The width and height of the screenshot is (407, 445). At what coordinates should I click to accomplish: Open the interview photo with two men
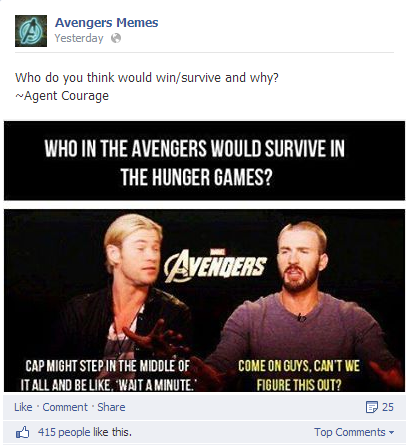point(204,300)
